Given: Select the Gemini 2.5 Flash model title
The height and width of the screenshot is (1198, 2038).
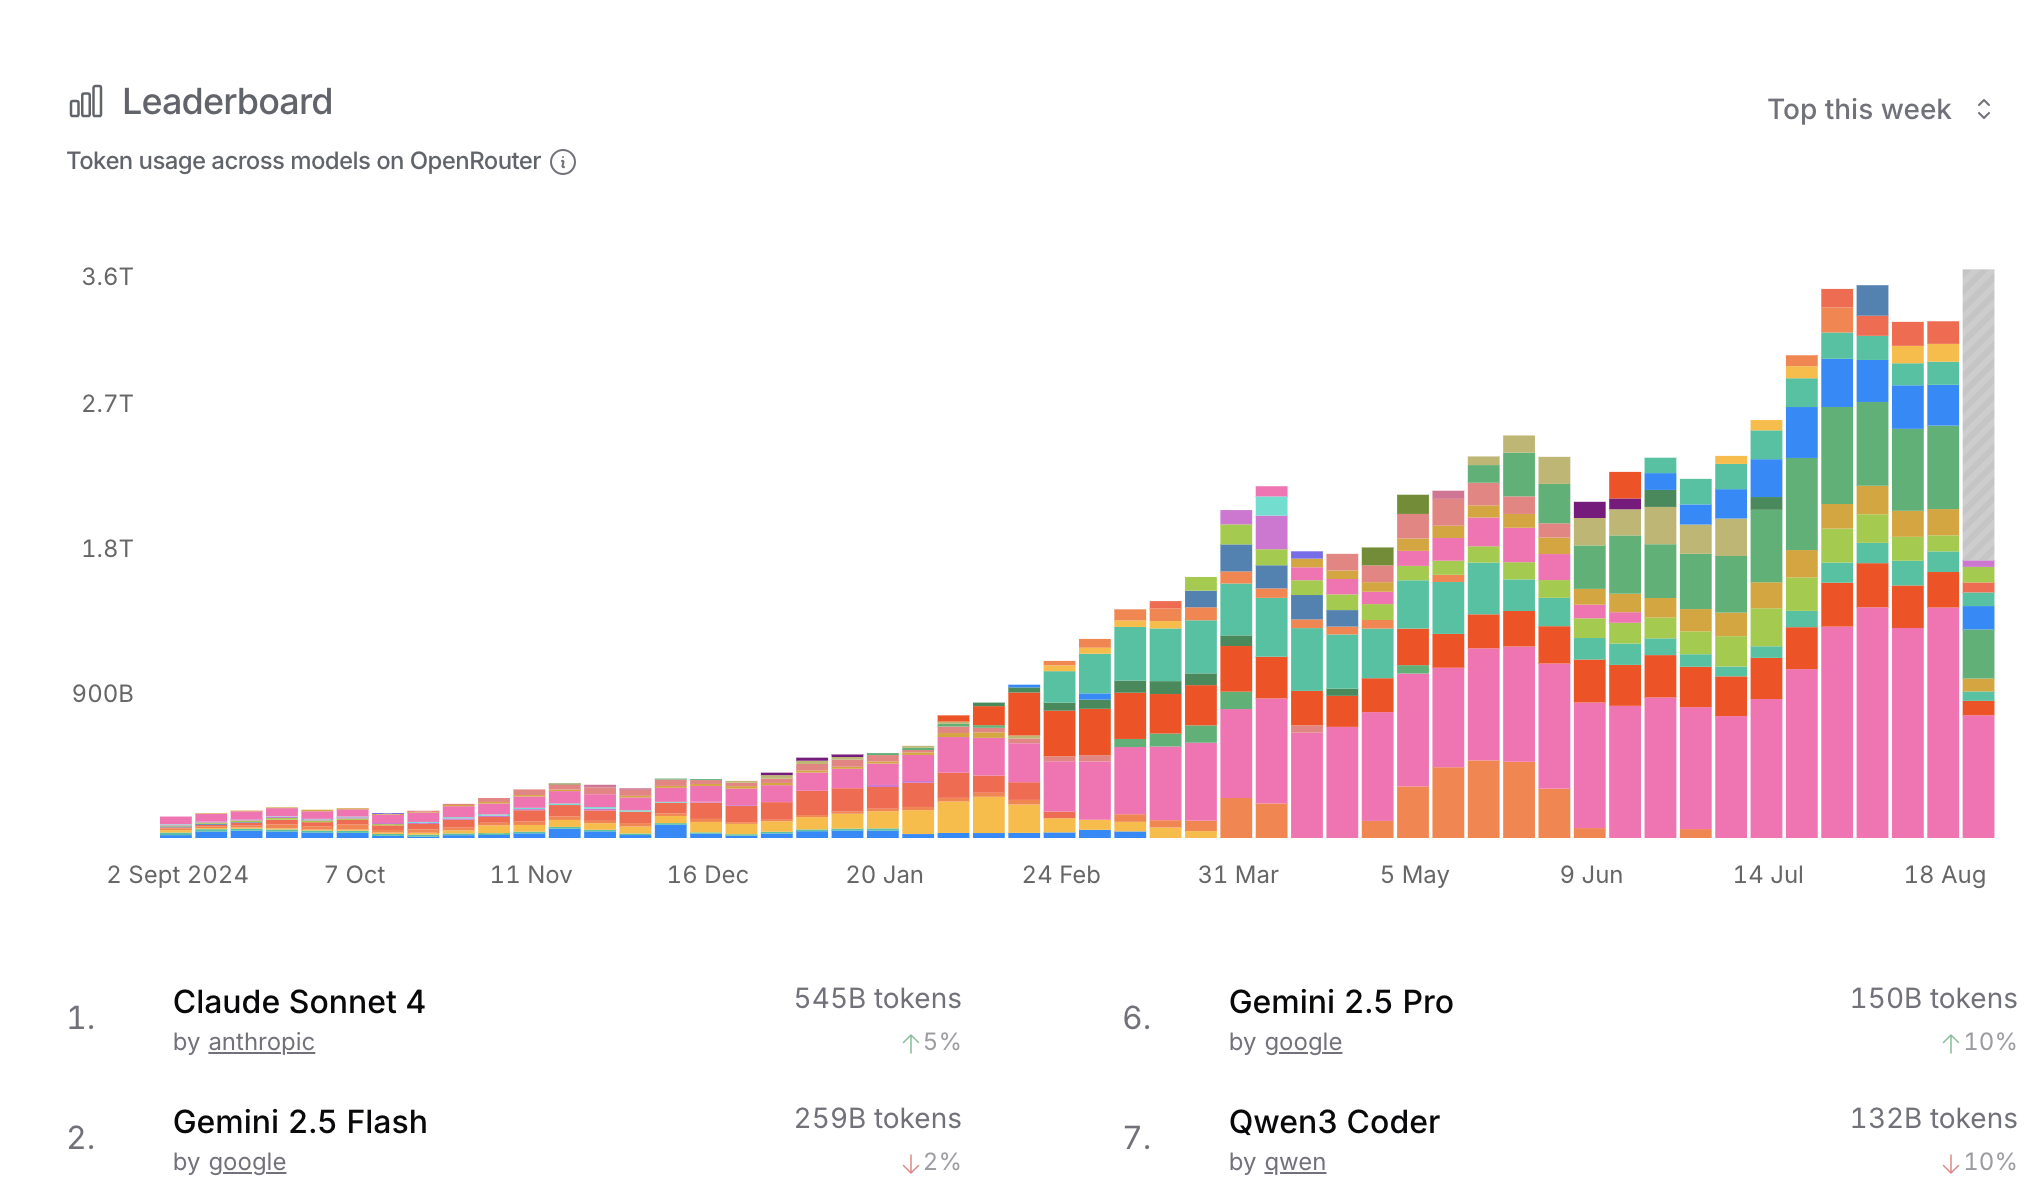Looking at the screenshot, I should click(x=300, y=1121).
